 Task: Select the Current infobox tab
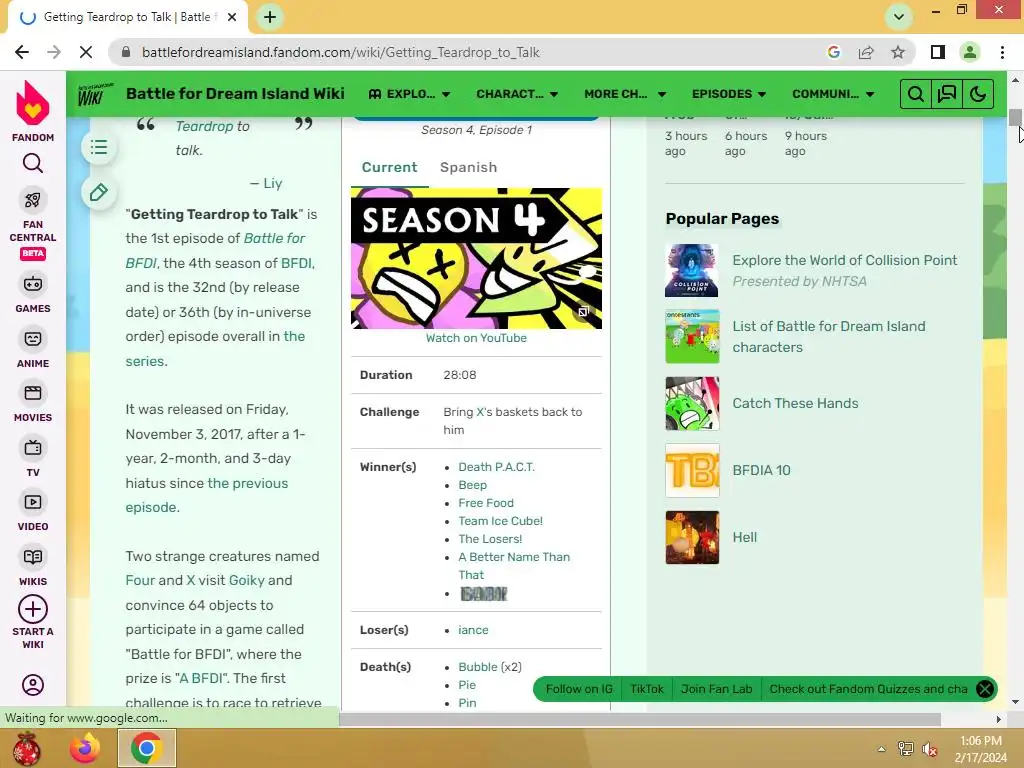[x=389, y=167]
